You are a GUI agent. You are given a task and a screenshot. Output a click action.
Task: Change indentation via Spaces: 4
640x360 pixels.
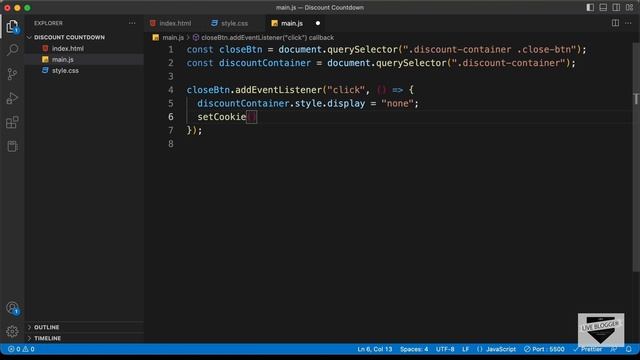414,349
